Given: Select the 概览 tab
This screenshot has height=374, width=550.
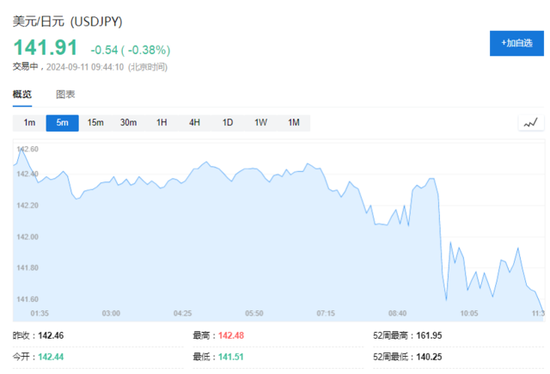Looking at the screenshot, I should (x=22, y=94).
